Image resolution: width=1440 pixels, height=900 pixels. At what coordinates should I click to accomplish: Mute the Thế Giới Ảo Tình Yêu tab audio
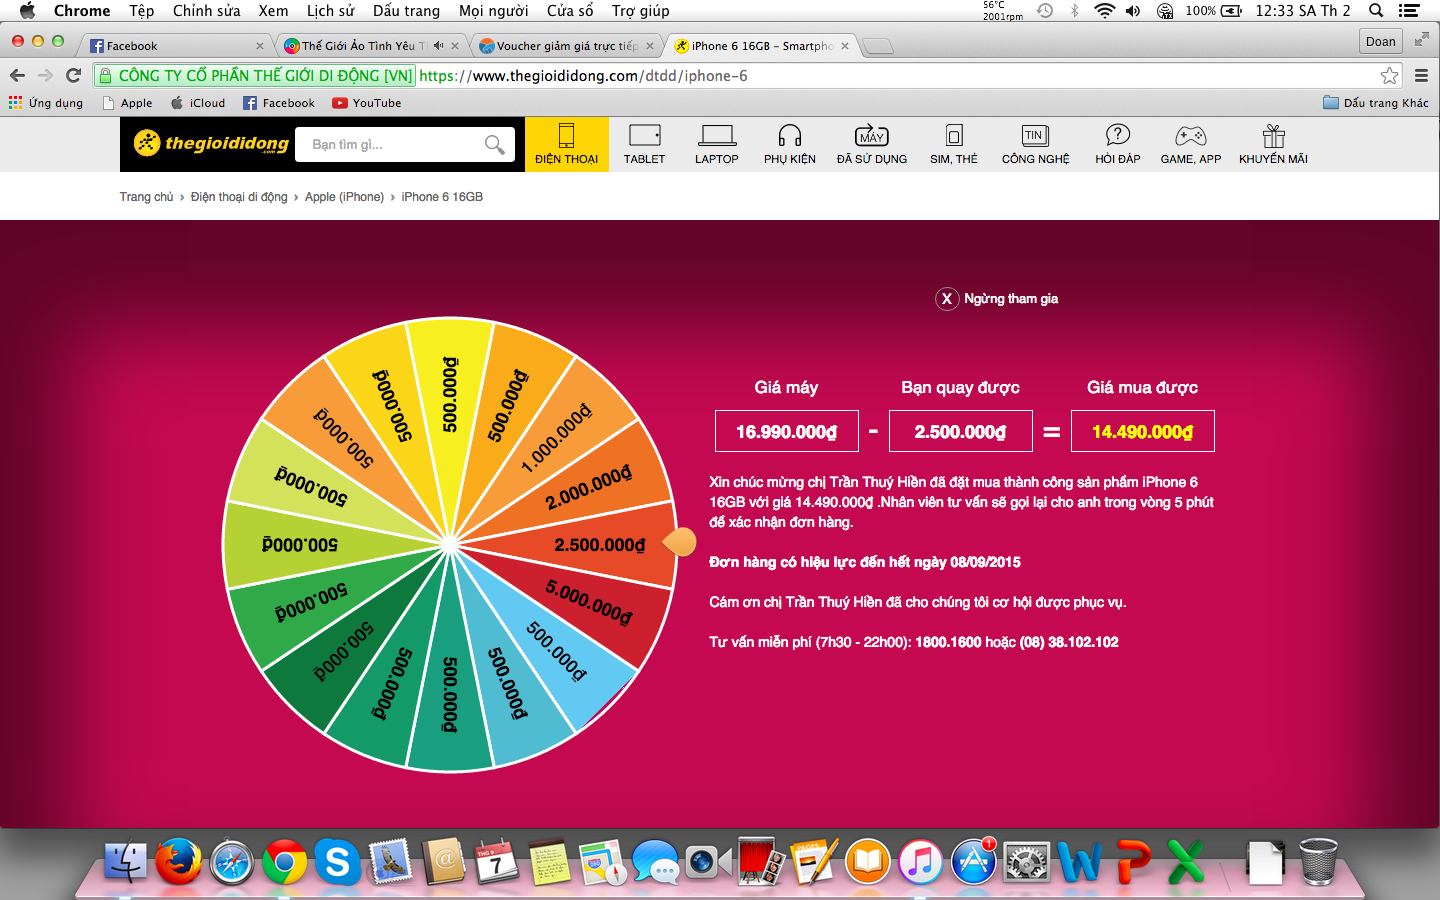pyautogui.click(x=438, y=46)
